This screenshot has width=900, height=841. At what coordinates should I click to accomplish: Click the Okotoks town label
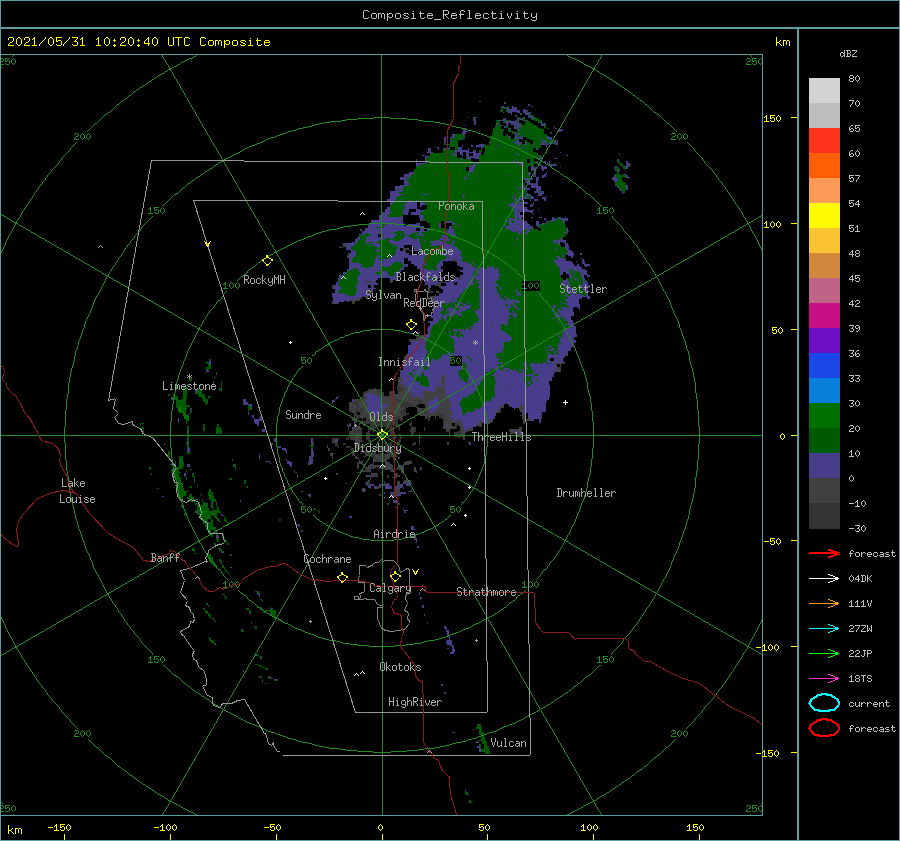click(400, 667)
